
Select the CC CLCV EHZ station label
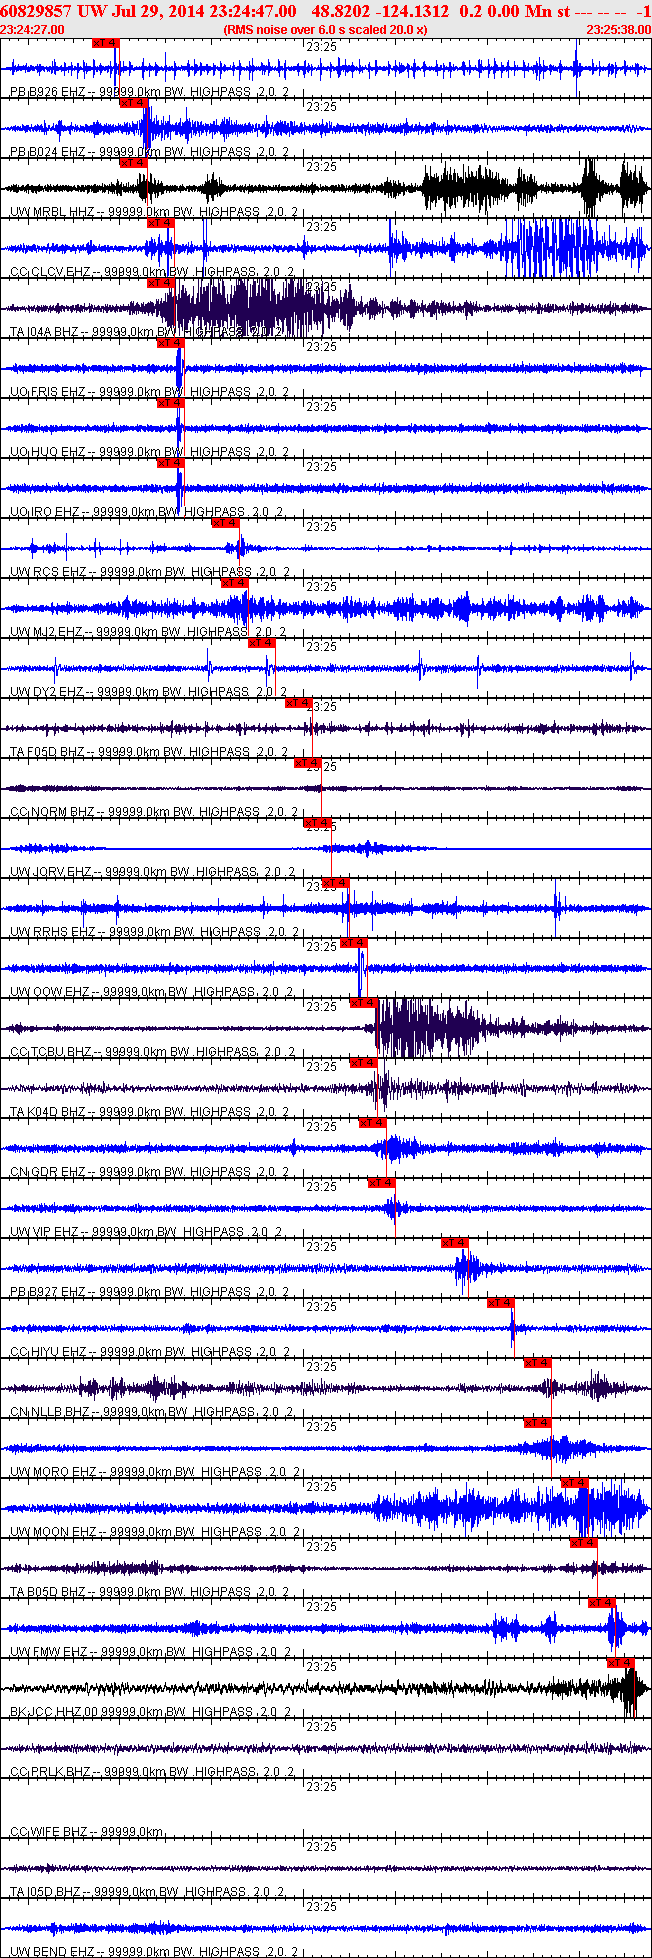152,272
